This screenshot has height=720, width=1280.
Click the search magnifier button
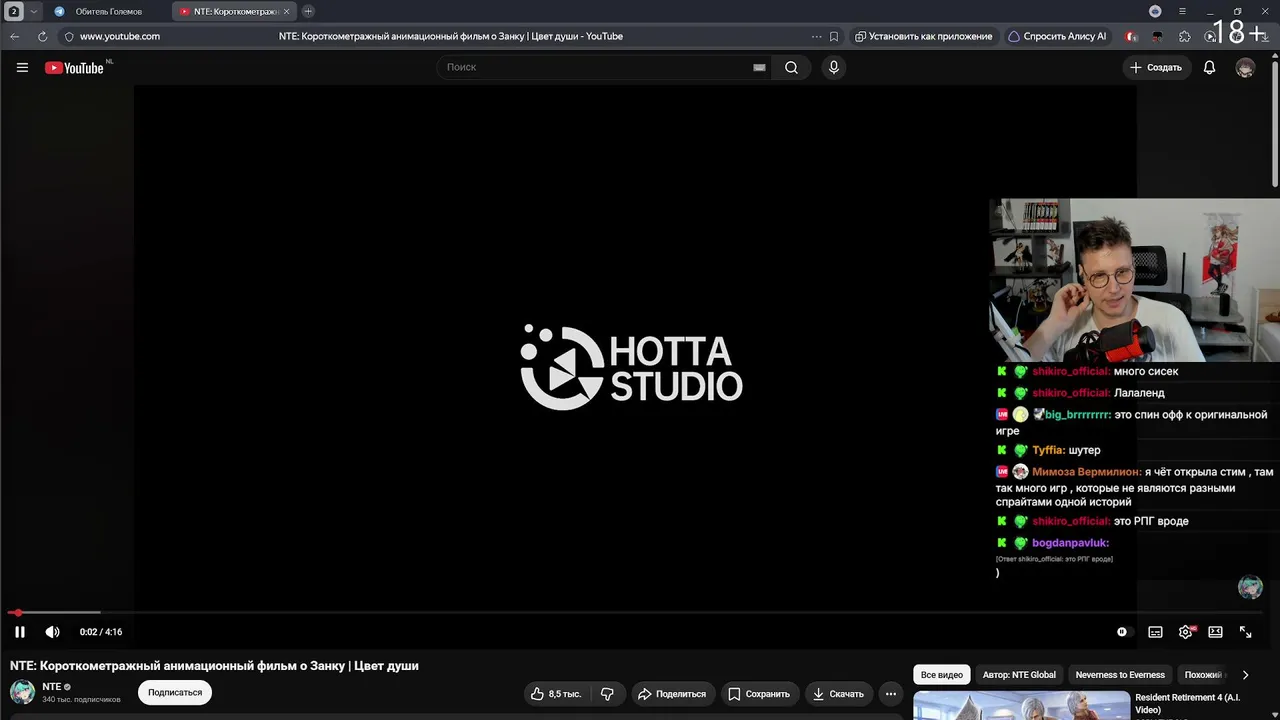click(791, 68)
